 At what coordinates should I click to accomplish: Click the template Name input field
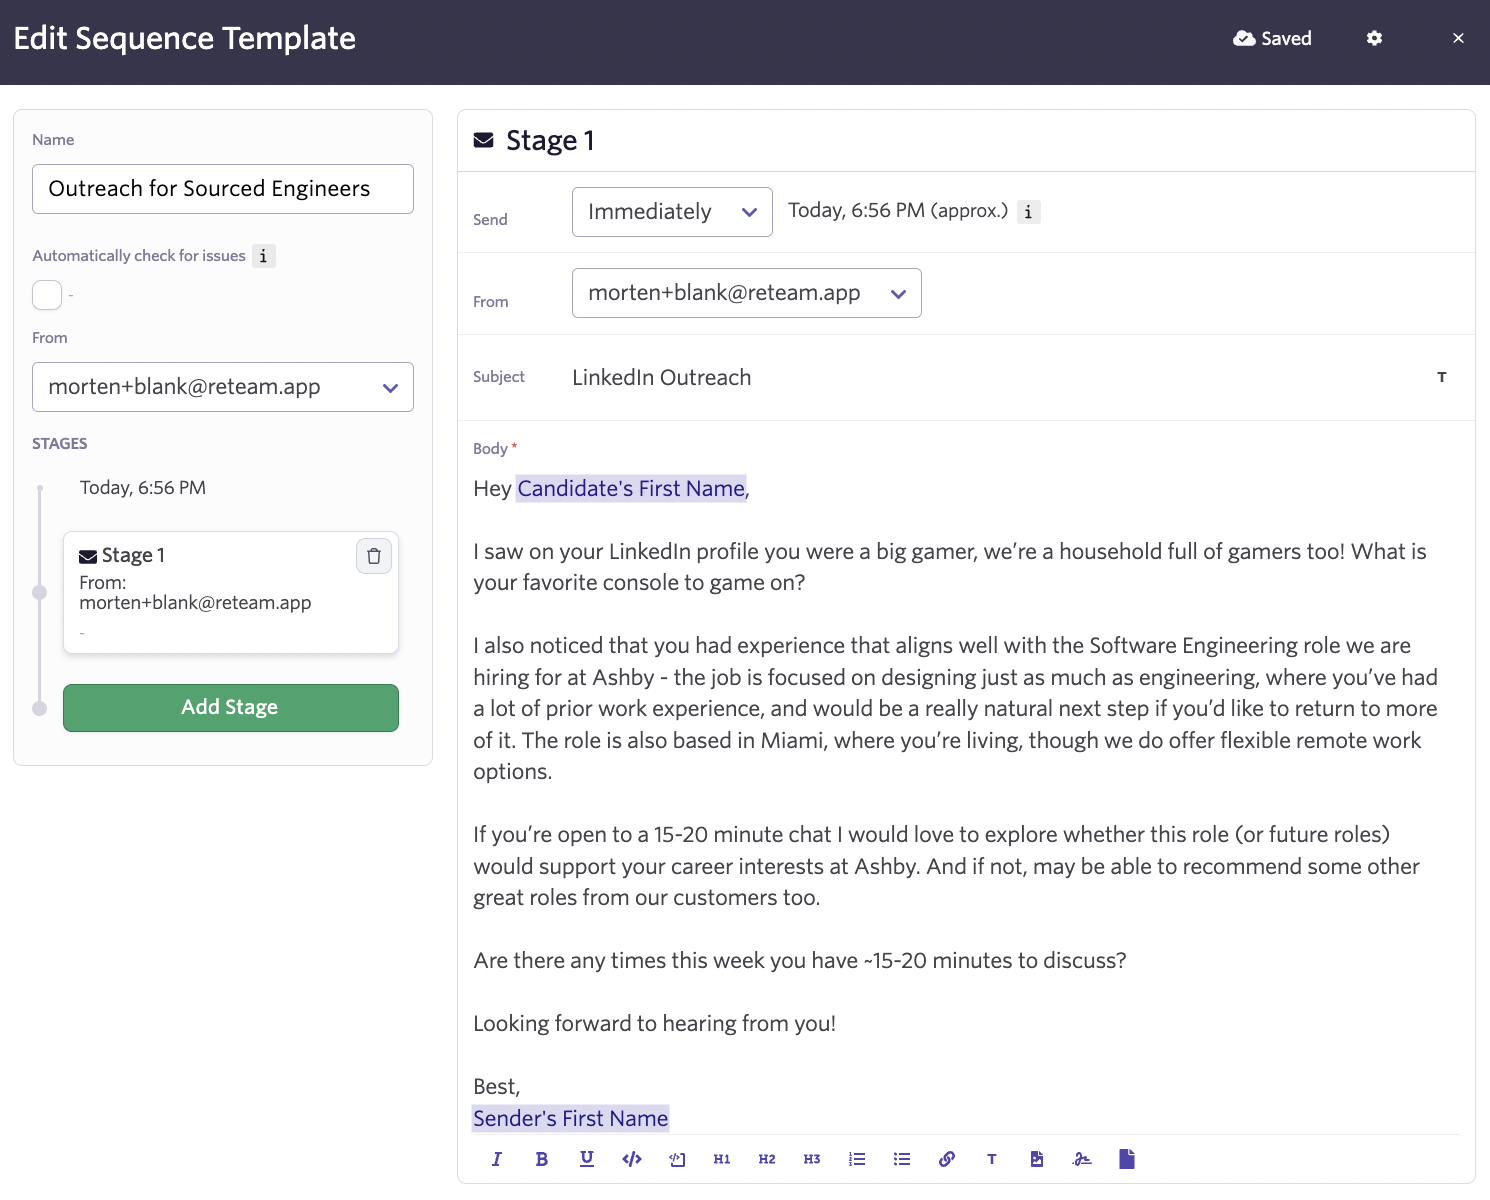(222, 189)
